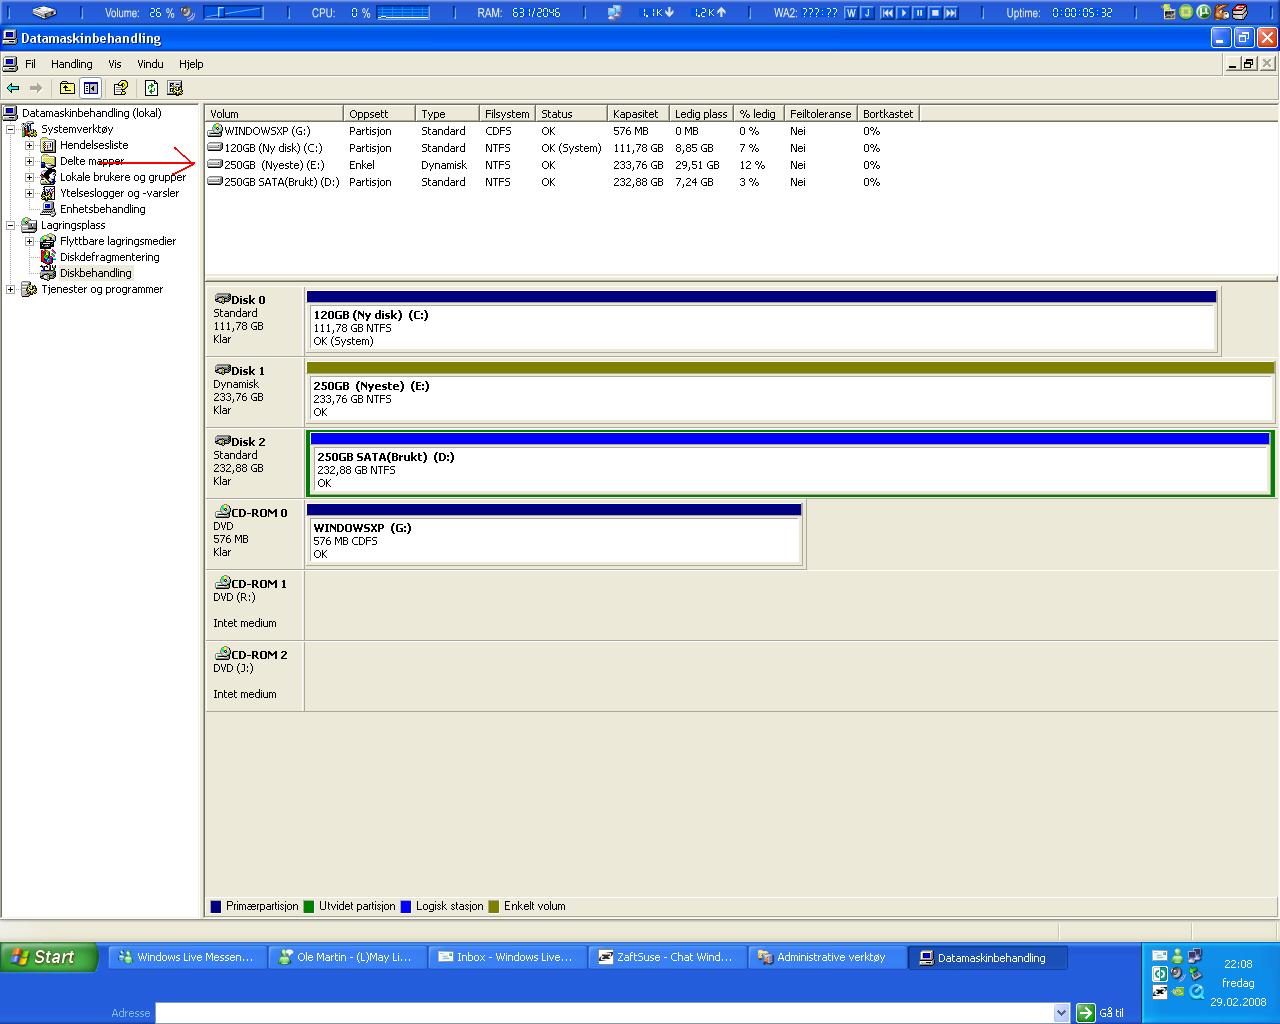The image size is (1280, 1024).
Task: Open the Hjelp menu
Action: pos(191,64)
